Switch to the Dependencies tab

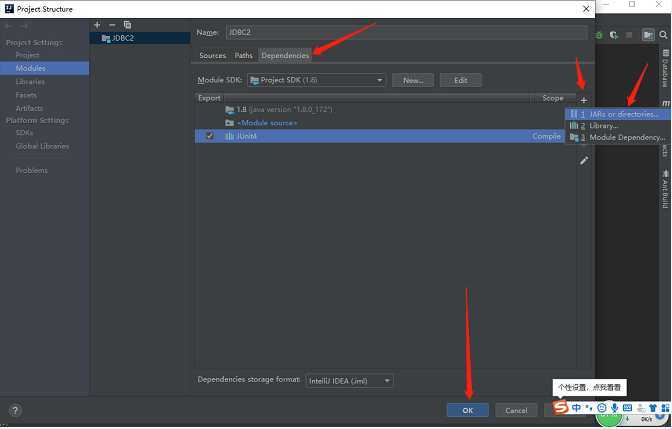pyautogui.click(x=285, y=56)
